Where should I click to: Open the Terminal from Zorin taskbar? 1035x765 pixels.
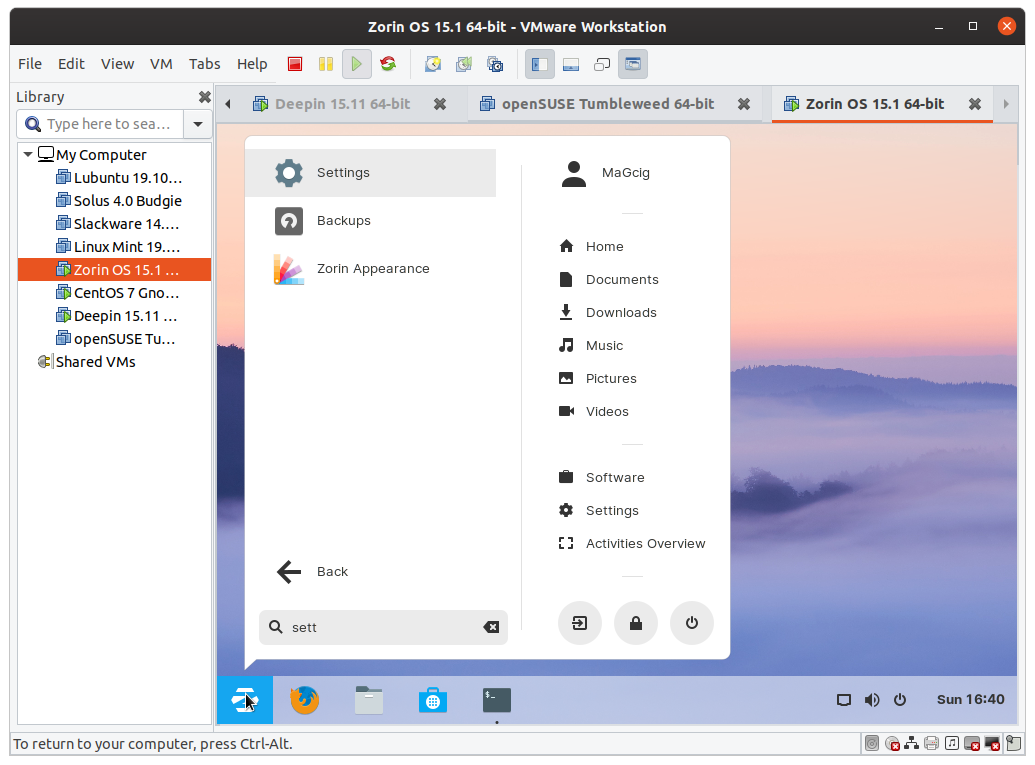pos(497,700)
